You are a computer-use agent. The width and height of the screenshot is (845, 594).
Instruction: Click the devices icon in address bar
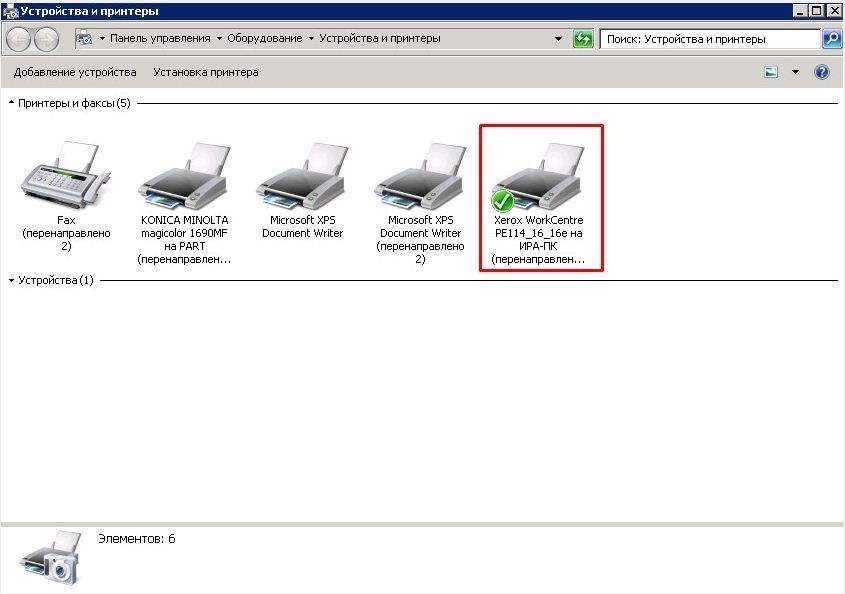[x=84, y=38]
